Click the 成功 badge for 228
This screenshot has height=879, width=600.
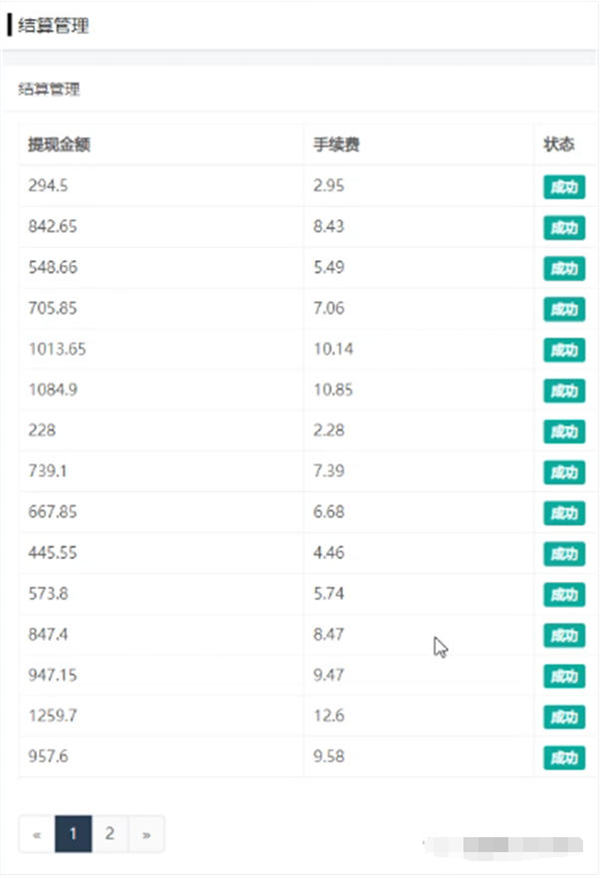point(564,431)
